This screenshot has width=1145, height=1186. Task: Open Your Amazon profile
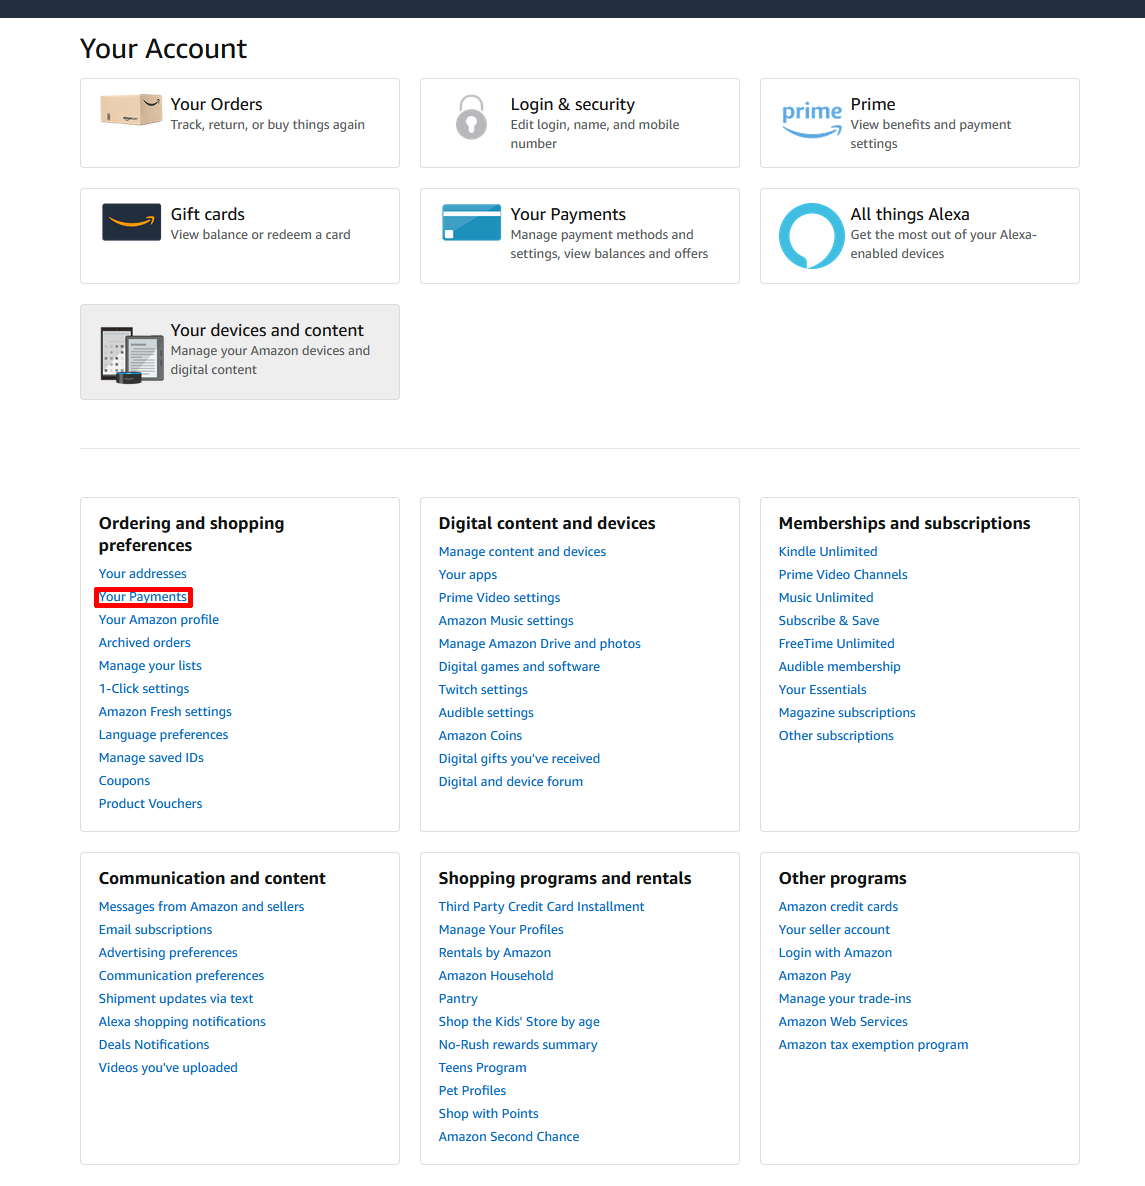click(x=159, y=619)
